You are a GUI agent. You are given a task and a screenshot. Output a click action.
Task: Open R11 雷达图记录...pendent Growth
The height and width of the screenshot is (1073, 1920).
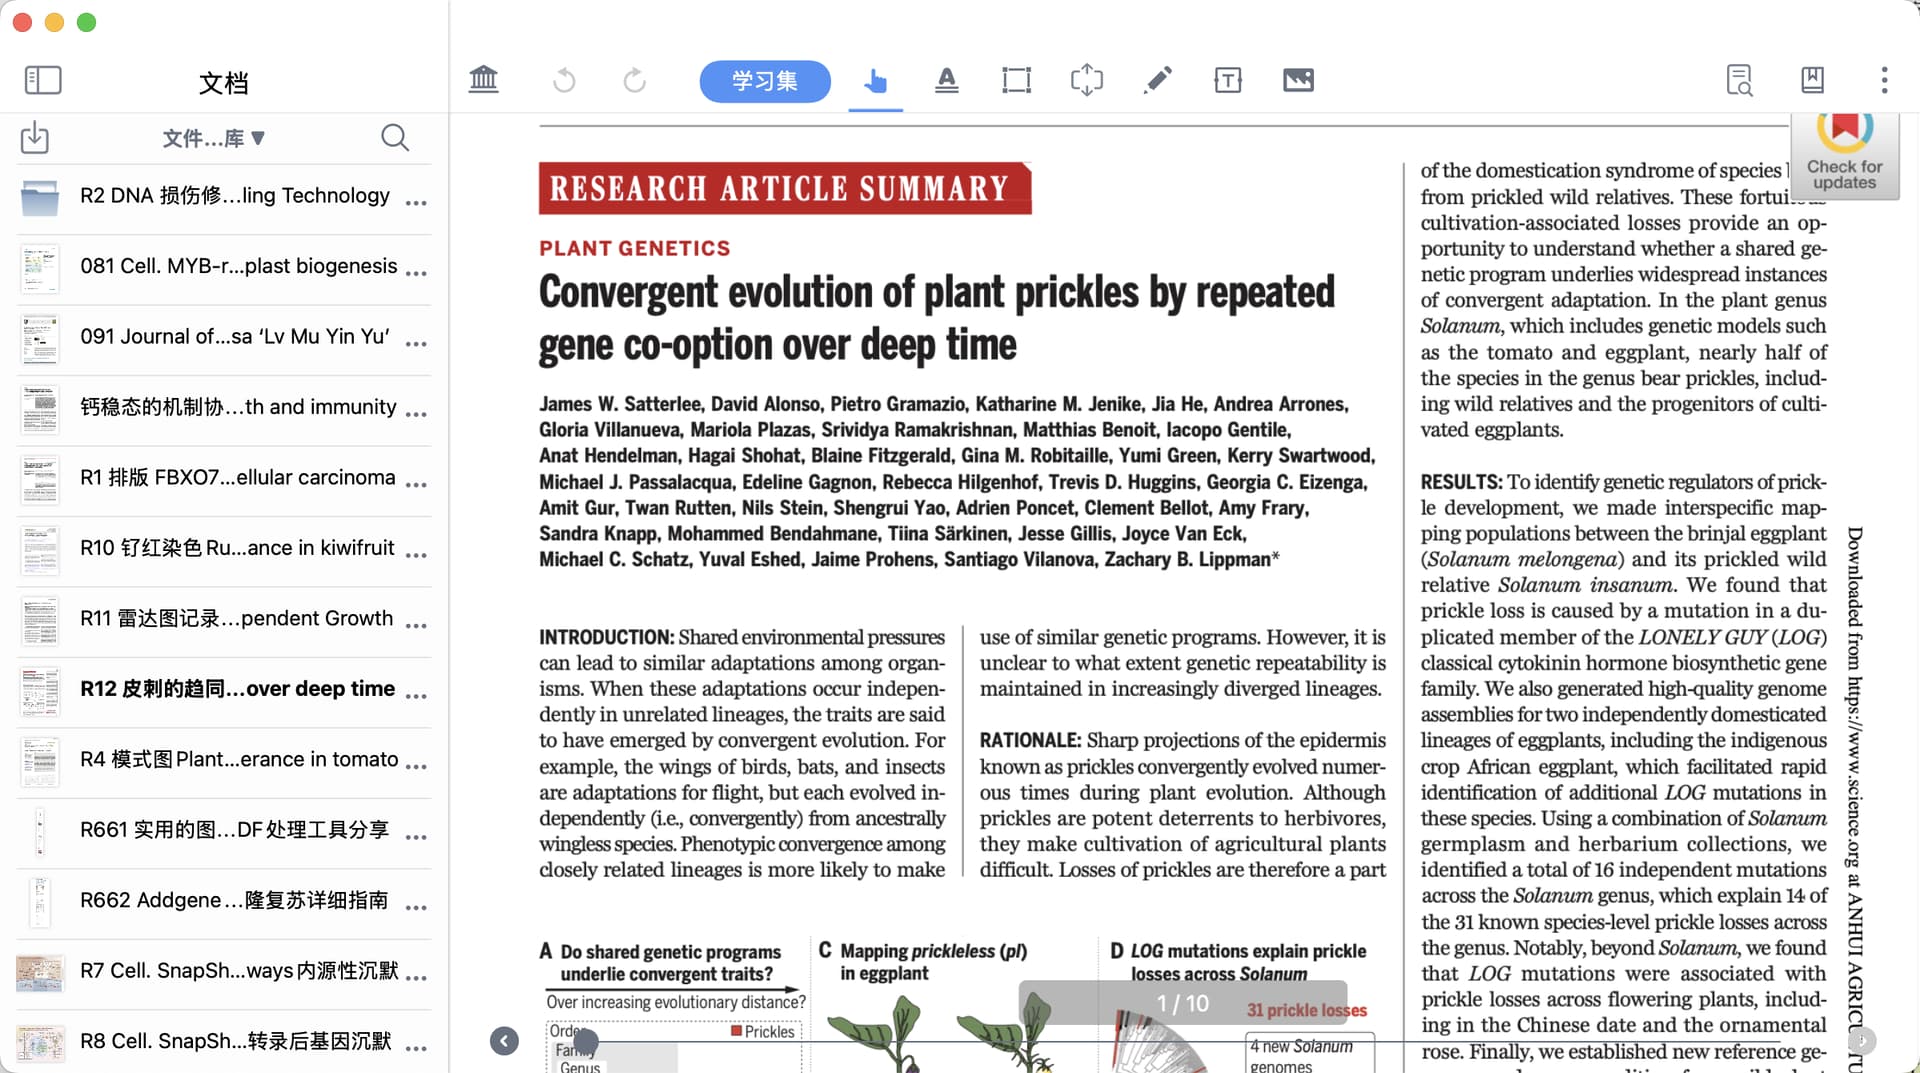click(225, 620)
